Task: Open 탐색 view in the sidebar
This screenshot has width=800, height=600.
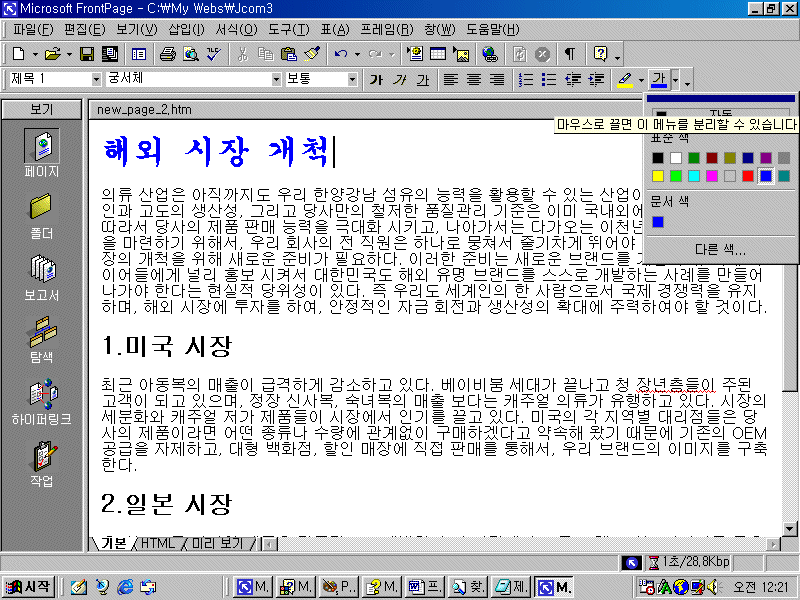Action: (42, 339)
